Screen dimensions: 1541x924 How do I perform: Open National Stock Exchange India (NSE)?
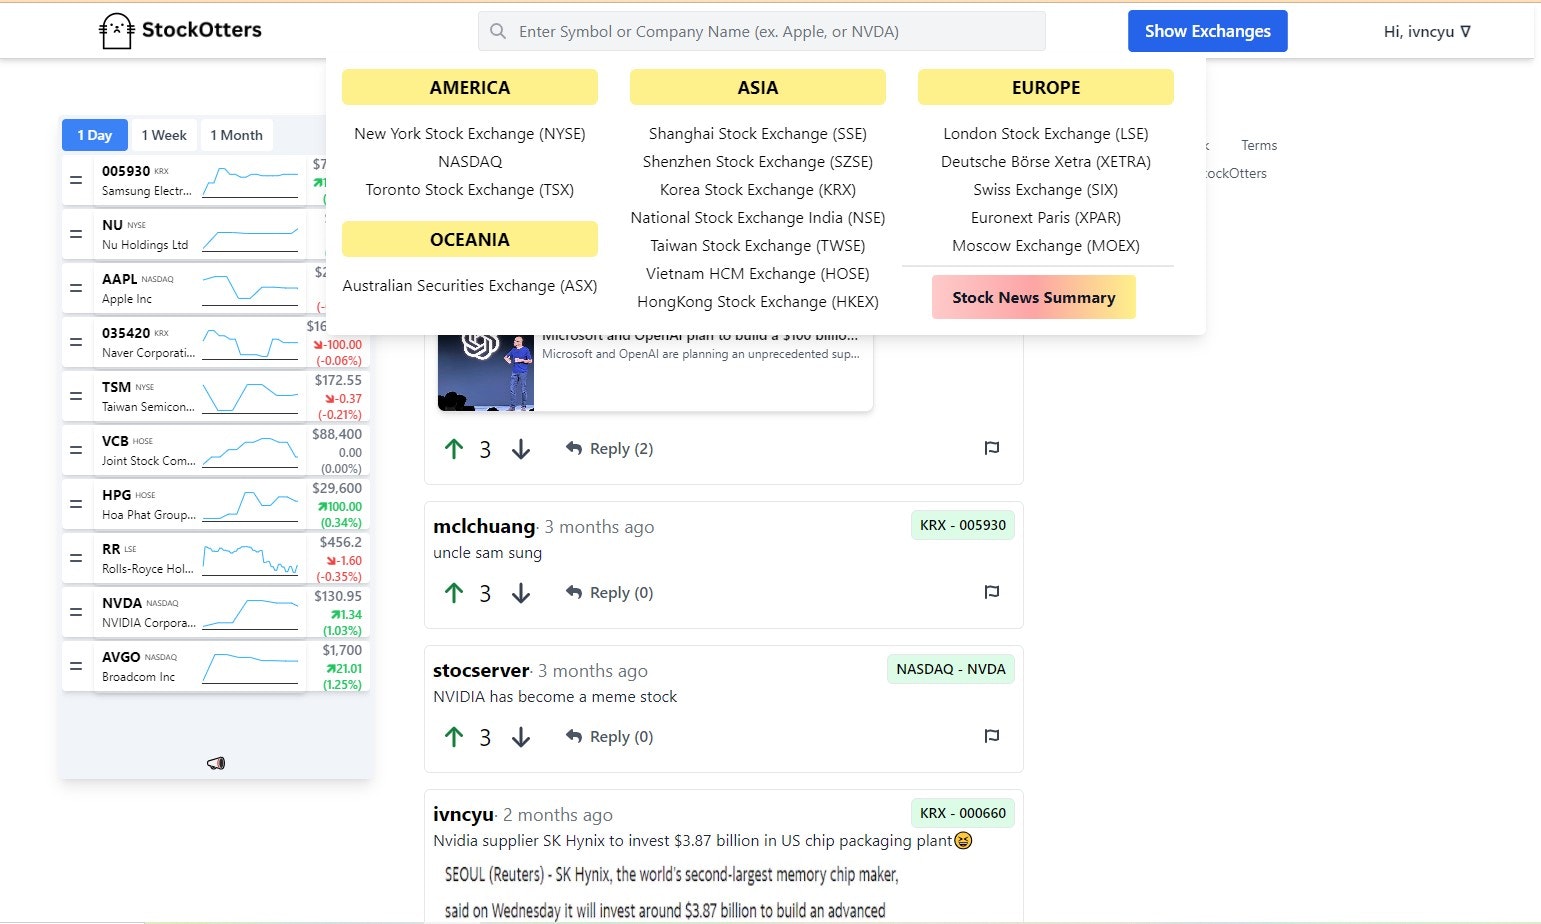point(758,218)
